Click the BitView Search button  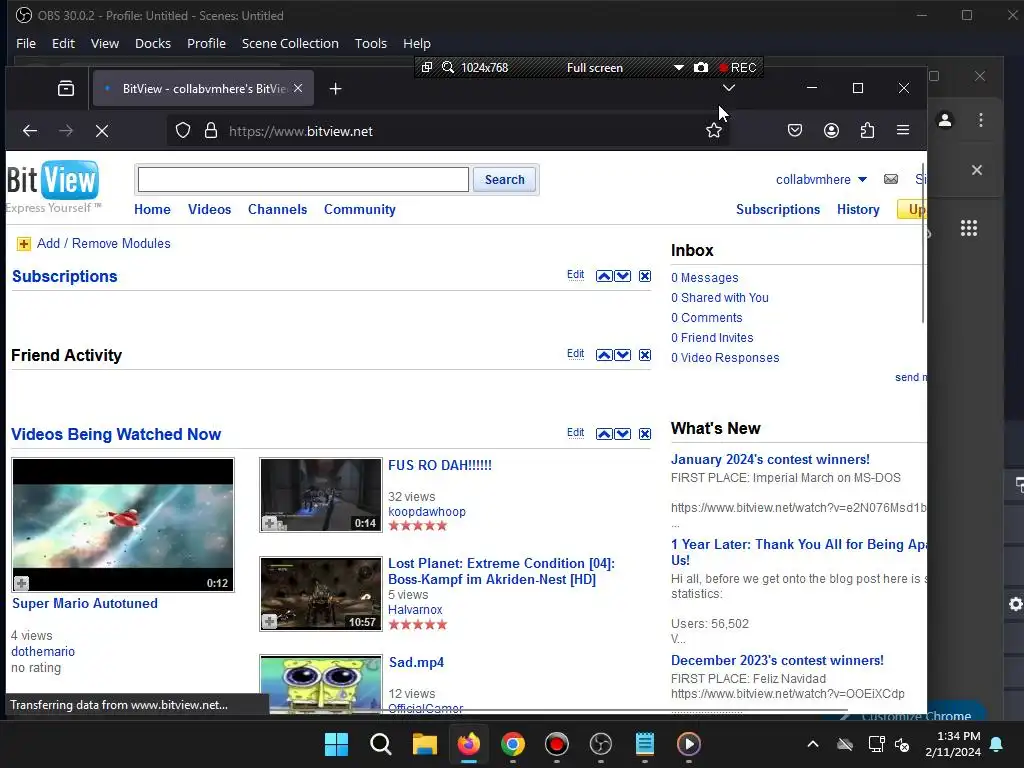tap(504, 180)
